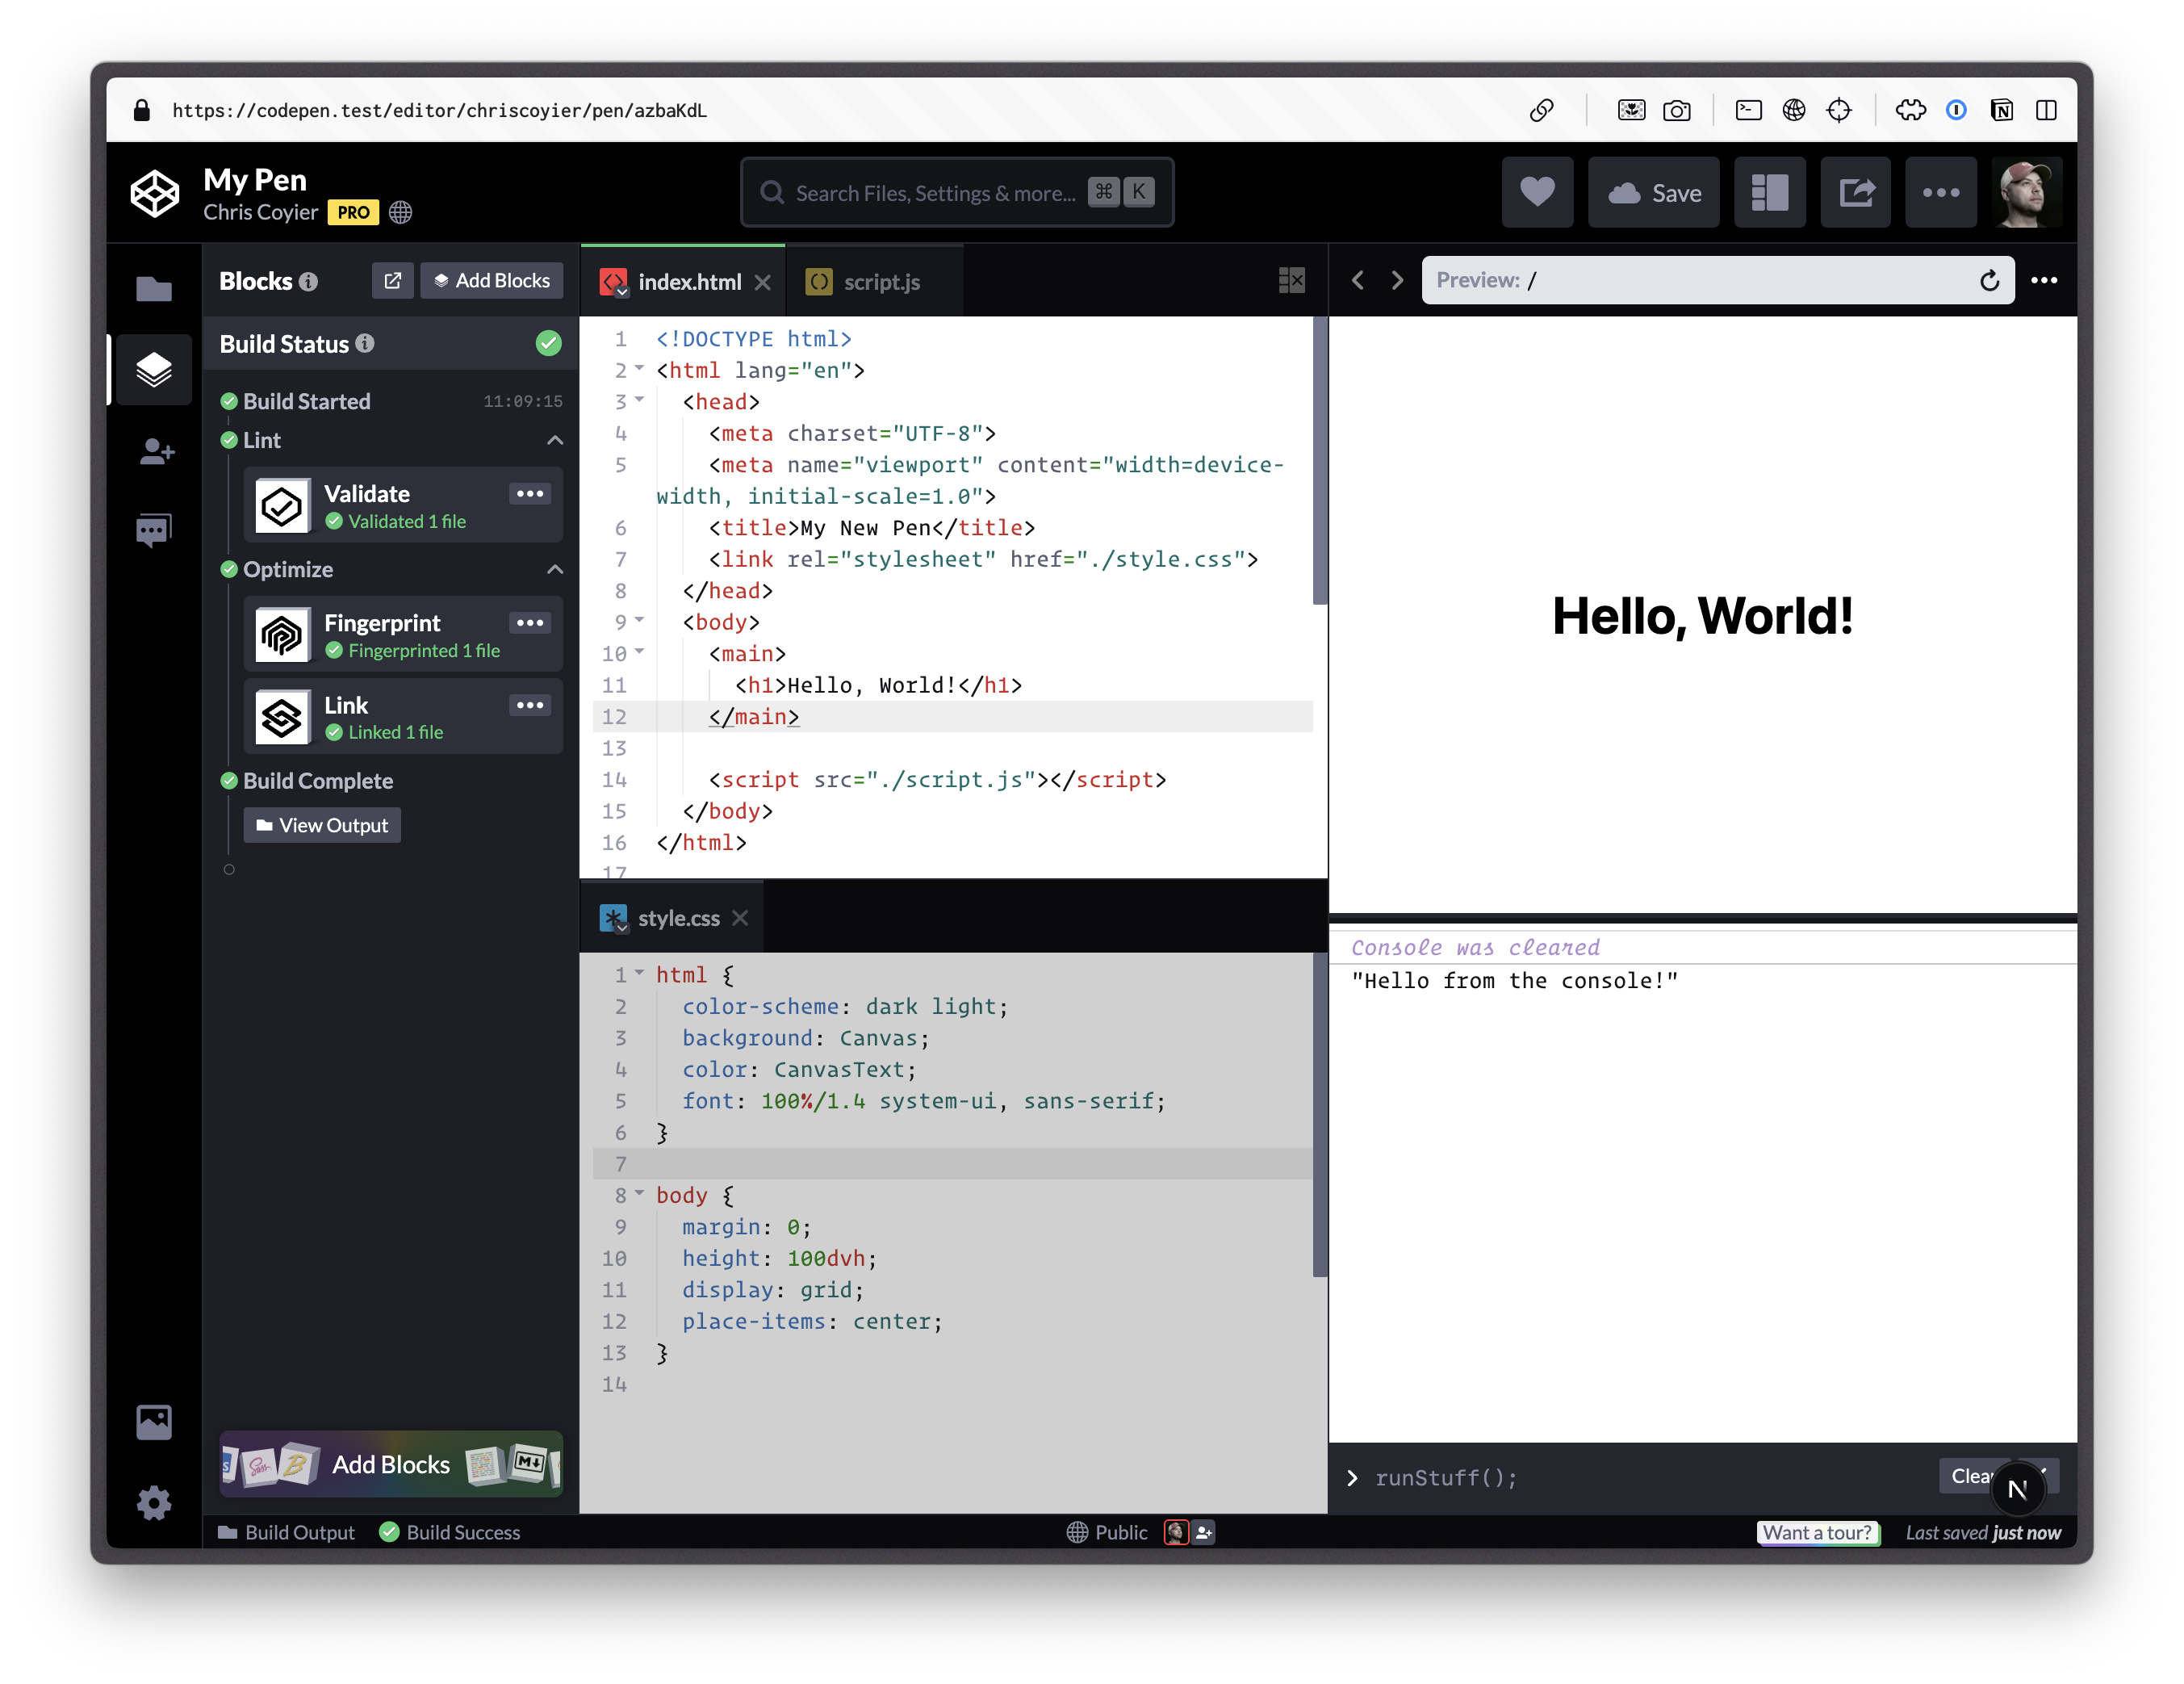Click the Save button

pos(1653,192)
